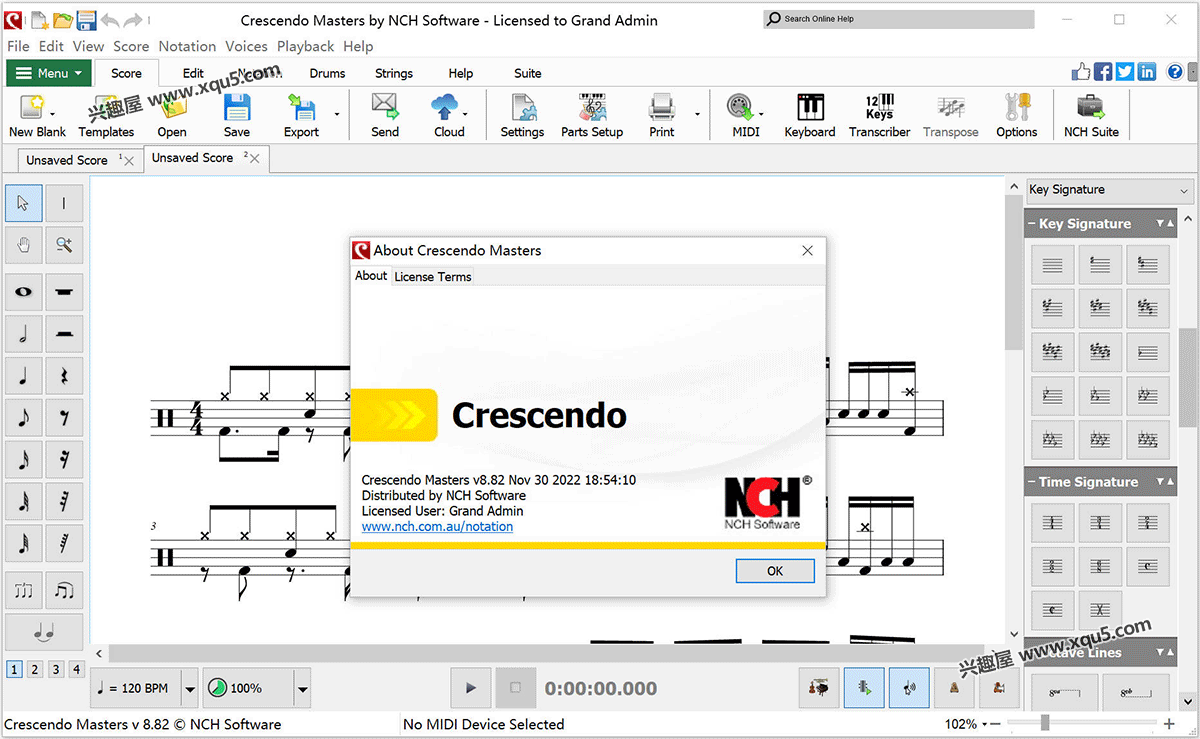
Task: Open the Keyboard tool
Action: (x=810, y=115)
